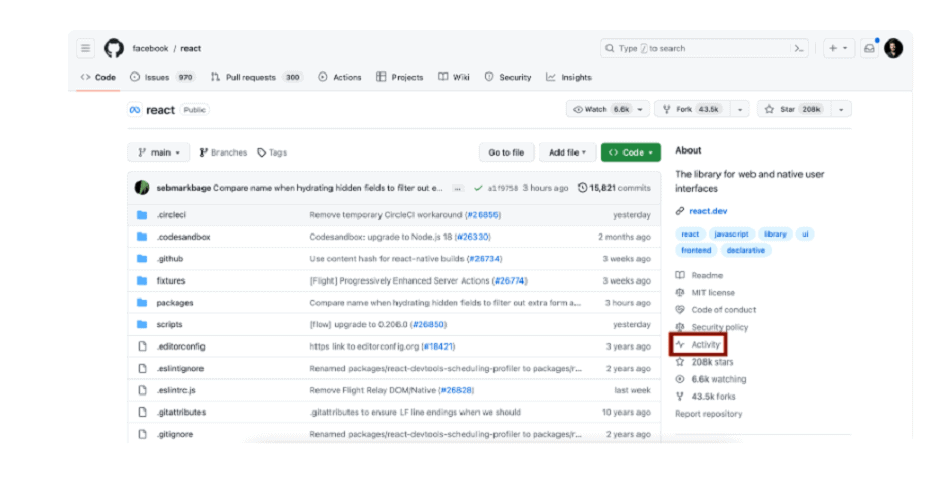Image resolution: width=939 pixels, height=500 pixels.
Task: Open pull request #18421 link
Action: point(438,347)
